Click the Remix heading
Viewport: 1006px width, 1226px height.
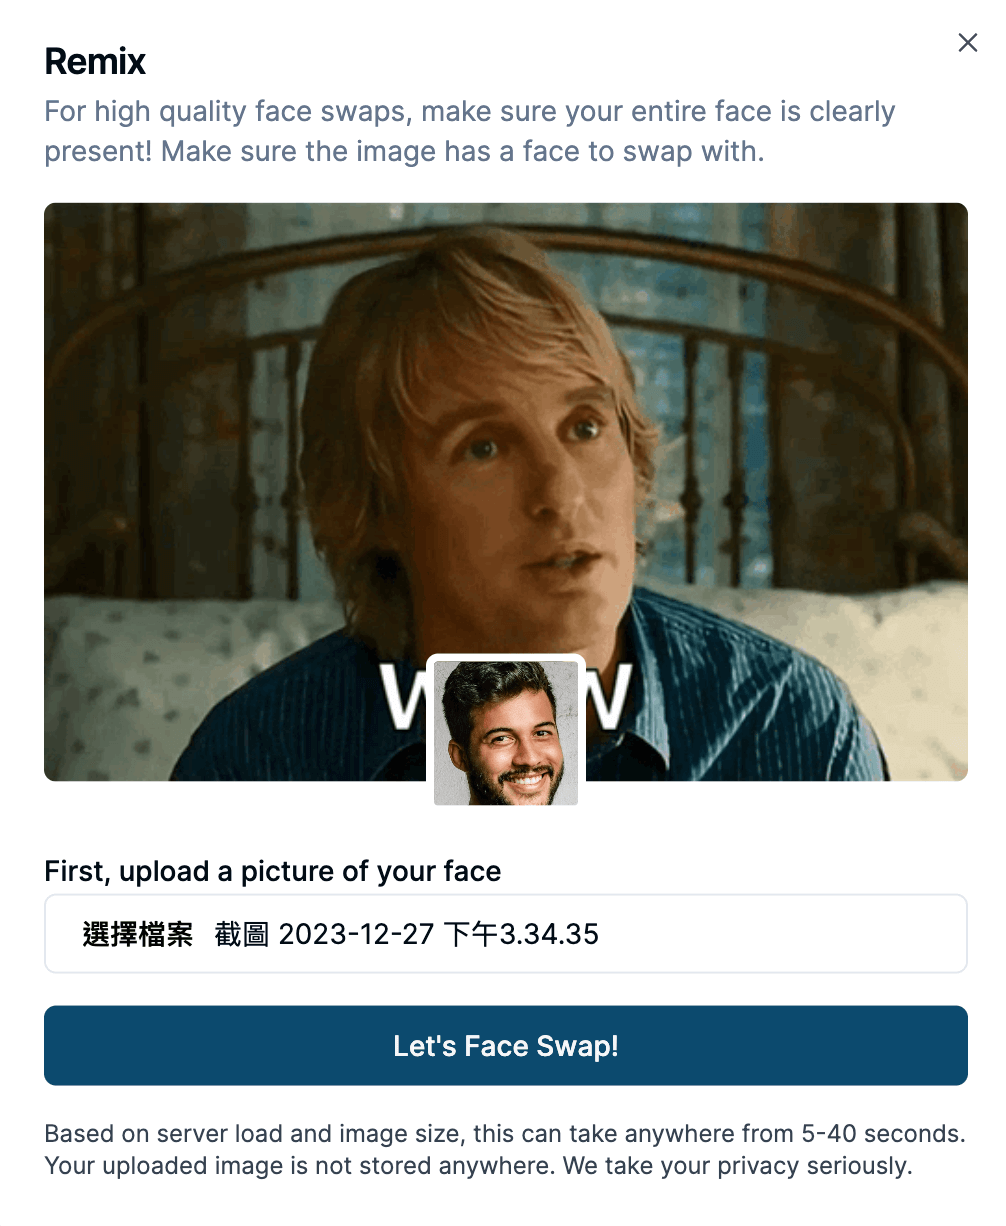coord(95,62)
